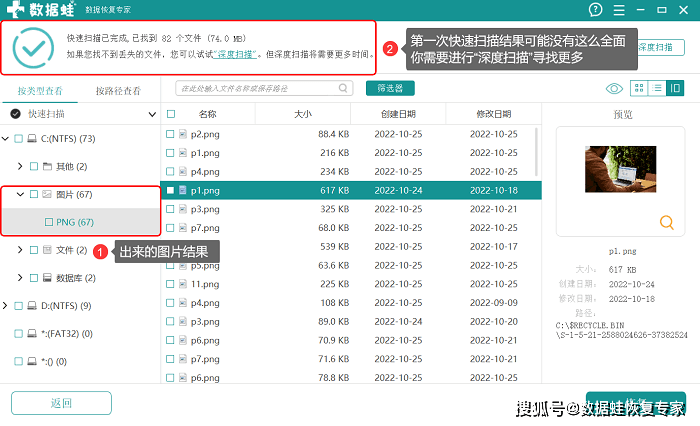Click the 文件 document category icon

47,250
